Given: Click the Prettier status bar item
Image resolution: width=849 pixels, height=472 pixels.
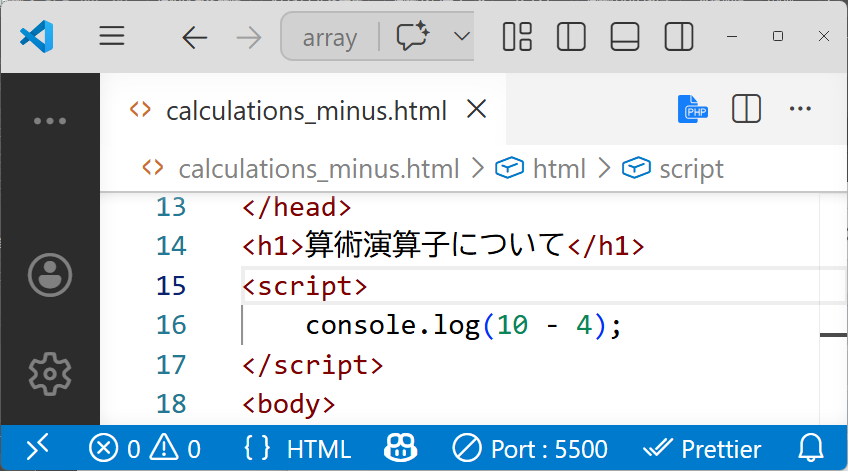Looking at the screenshot, I should pyautogui.click(x=702, y=449).
